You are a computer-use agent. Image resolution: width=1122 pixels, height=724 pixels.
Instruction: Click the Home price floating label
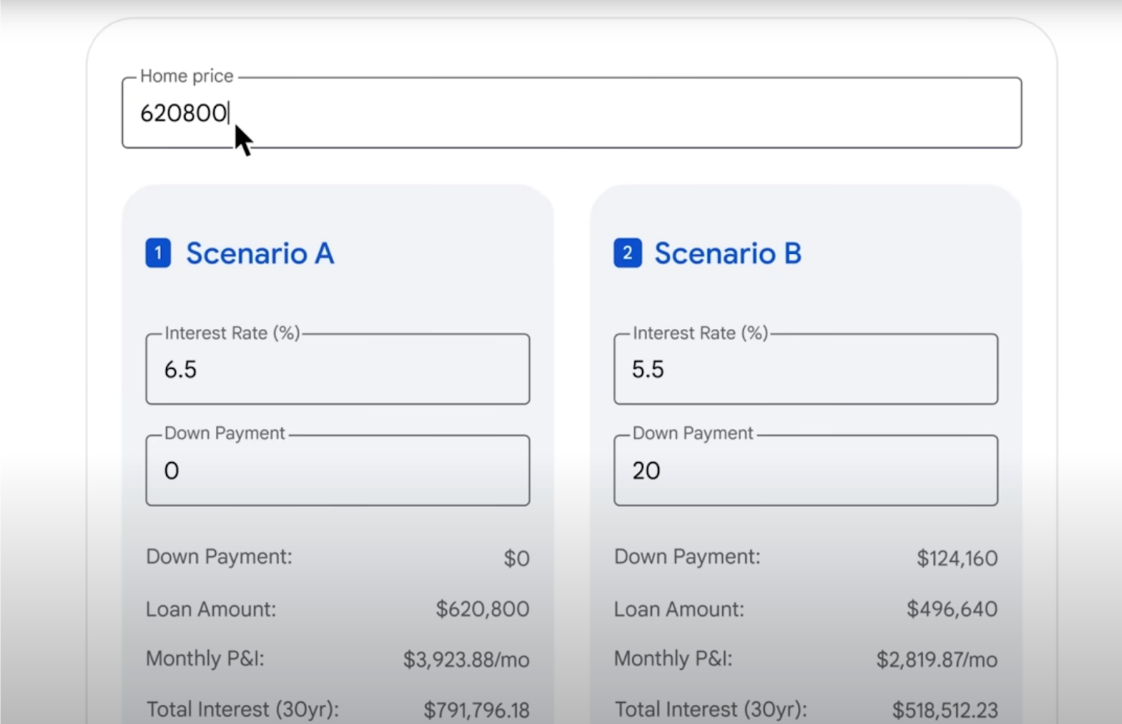point(186,76)
